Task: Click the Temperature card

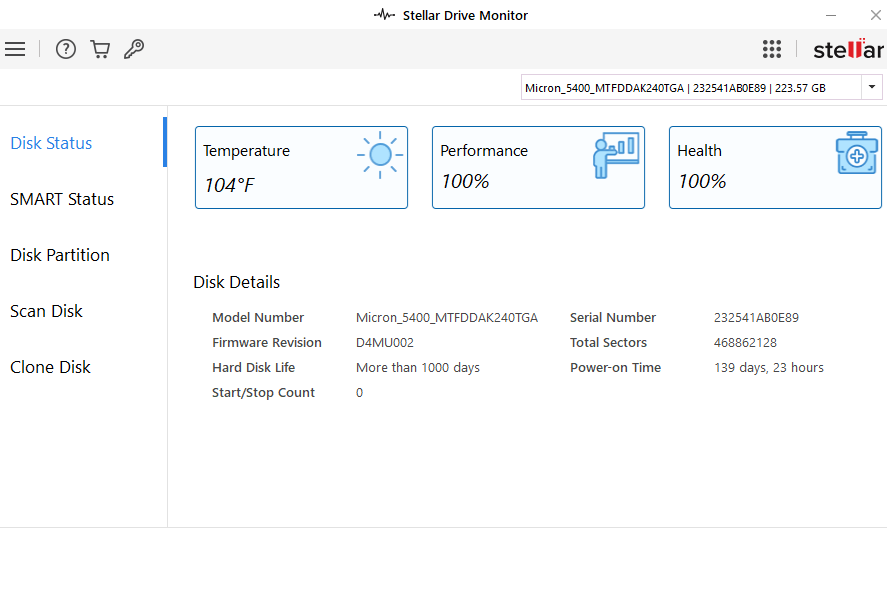Action: coord(302,167)
